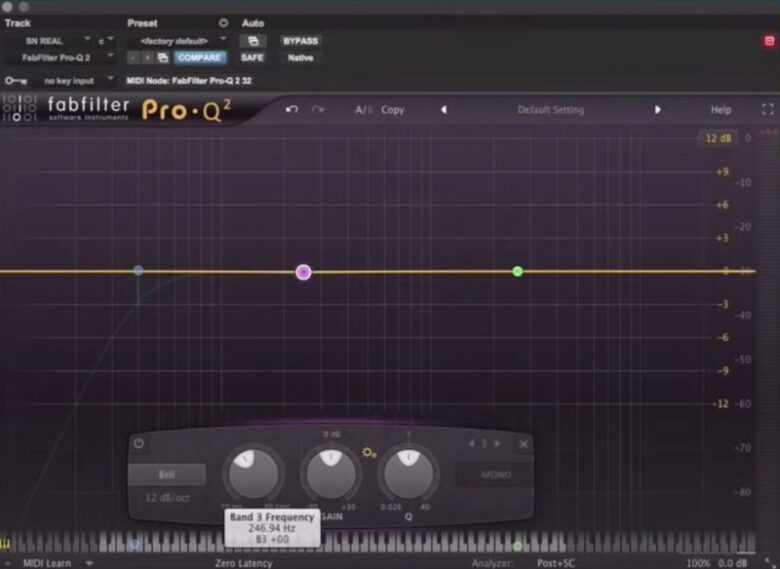780x569 pixels.
Task: Open automation enable window icon under Auto
Action: tap(253, 41)
